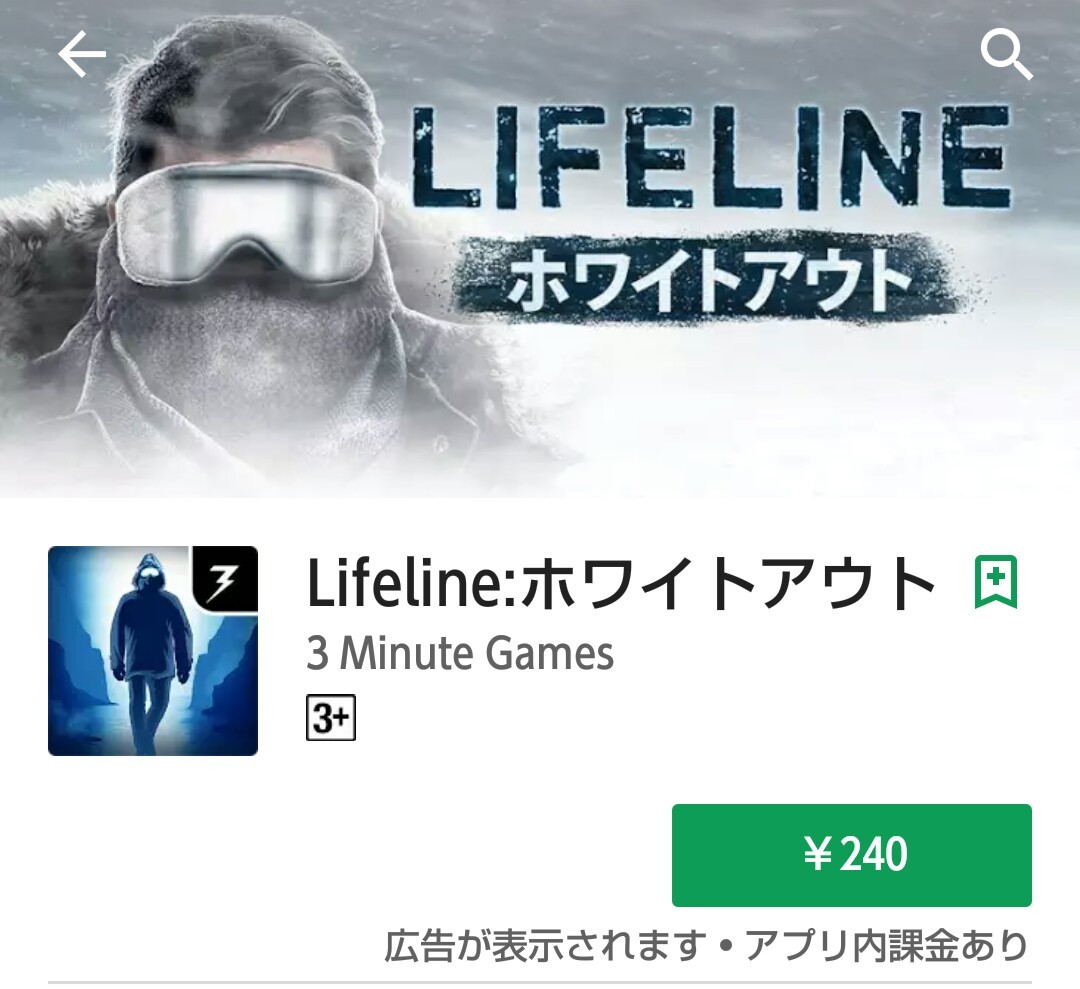Tap the 3+ content rating badge
This screenshot has width=1080, height=989.
coord(331,718)
